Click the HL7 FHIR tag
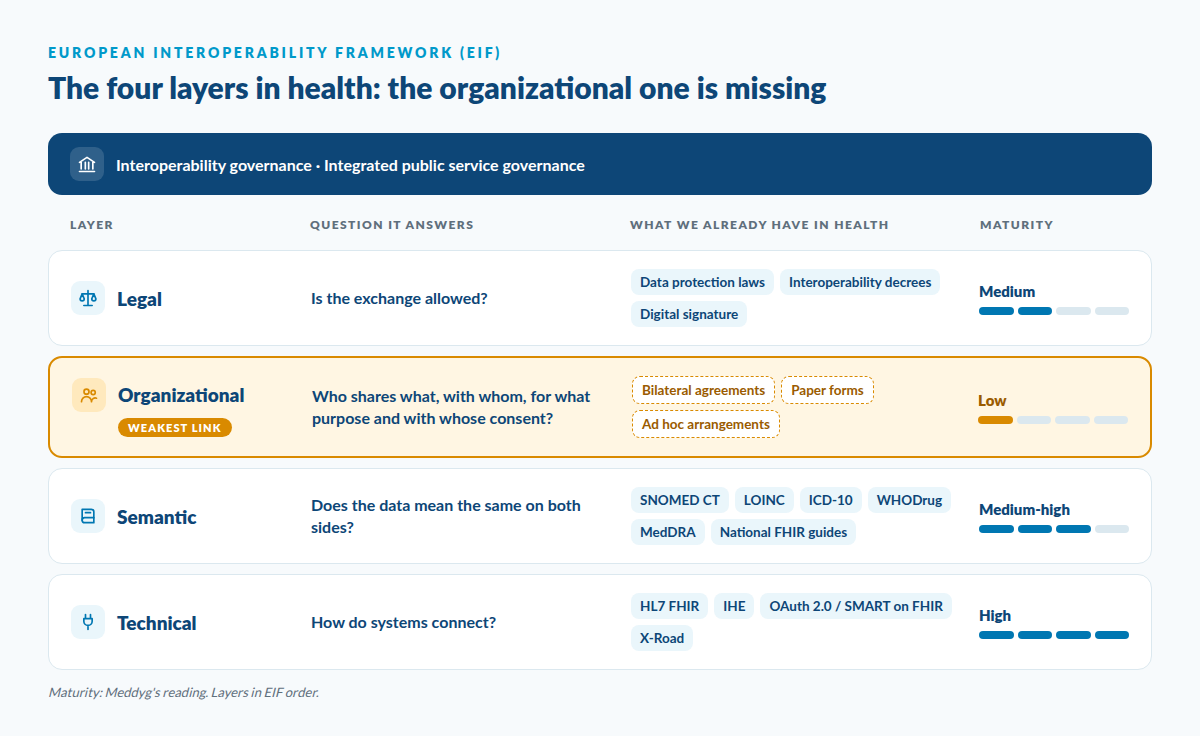1200x736 pixels. tap(670, 606)
